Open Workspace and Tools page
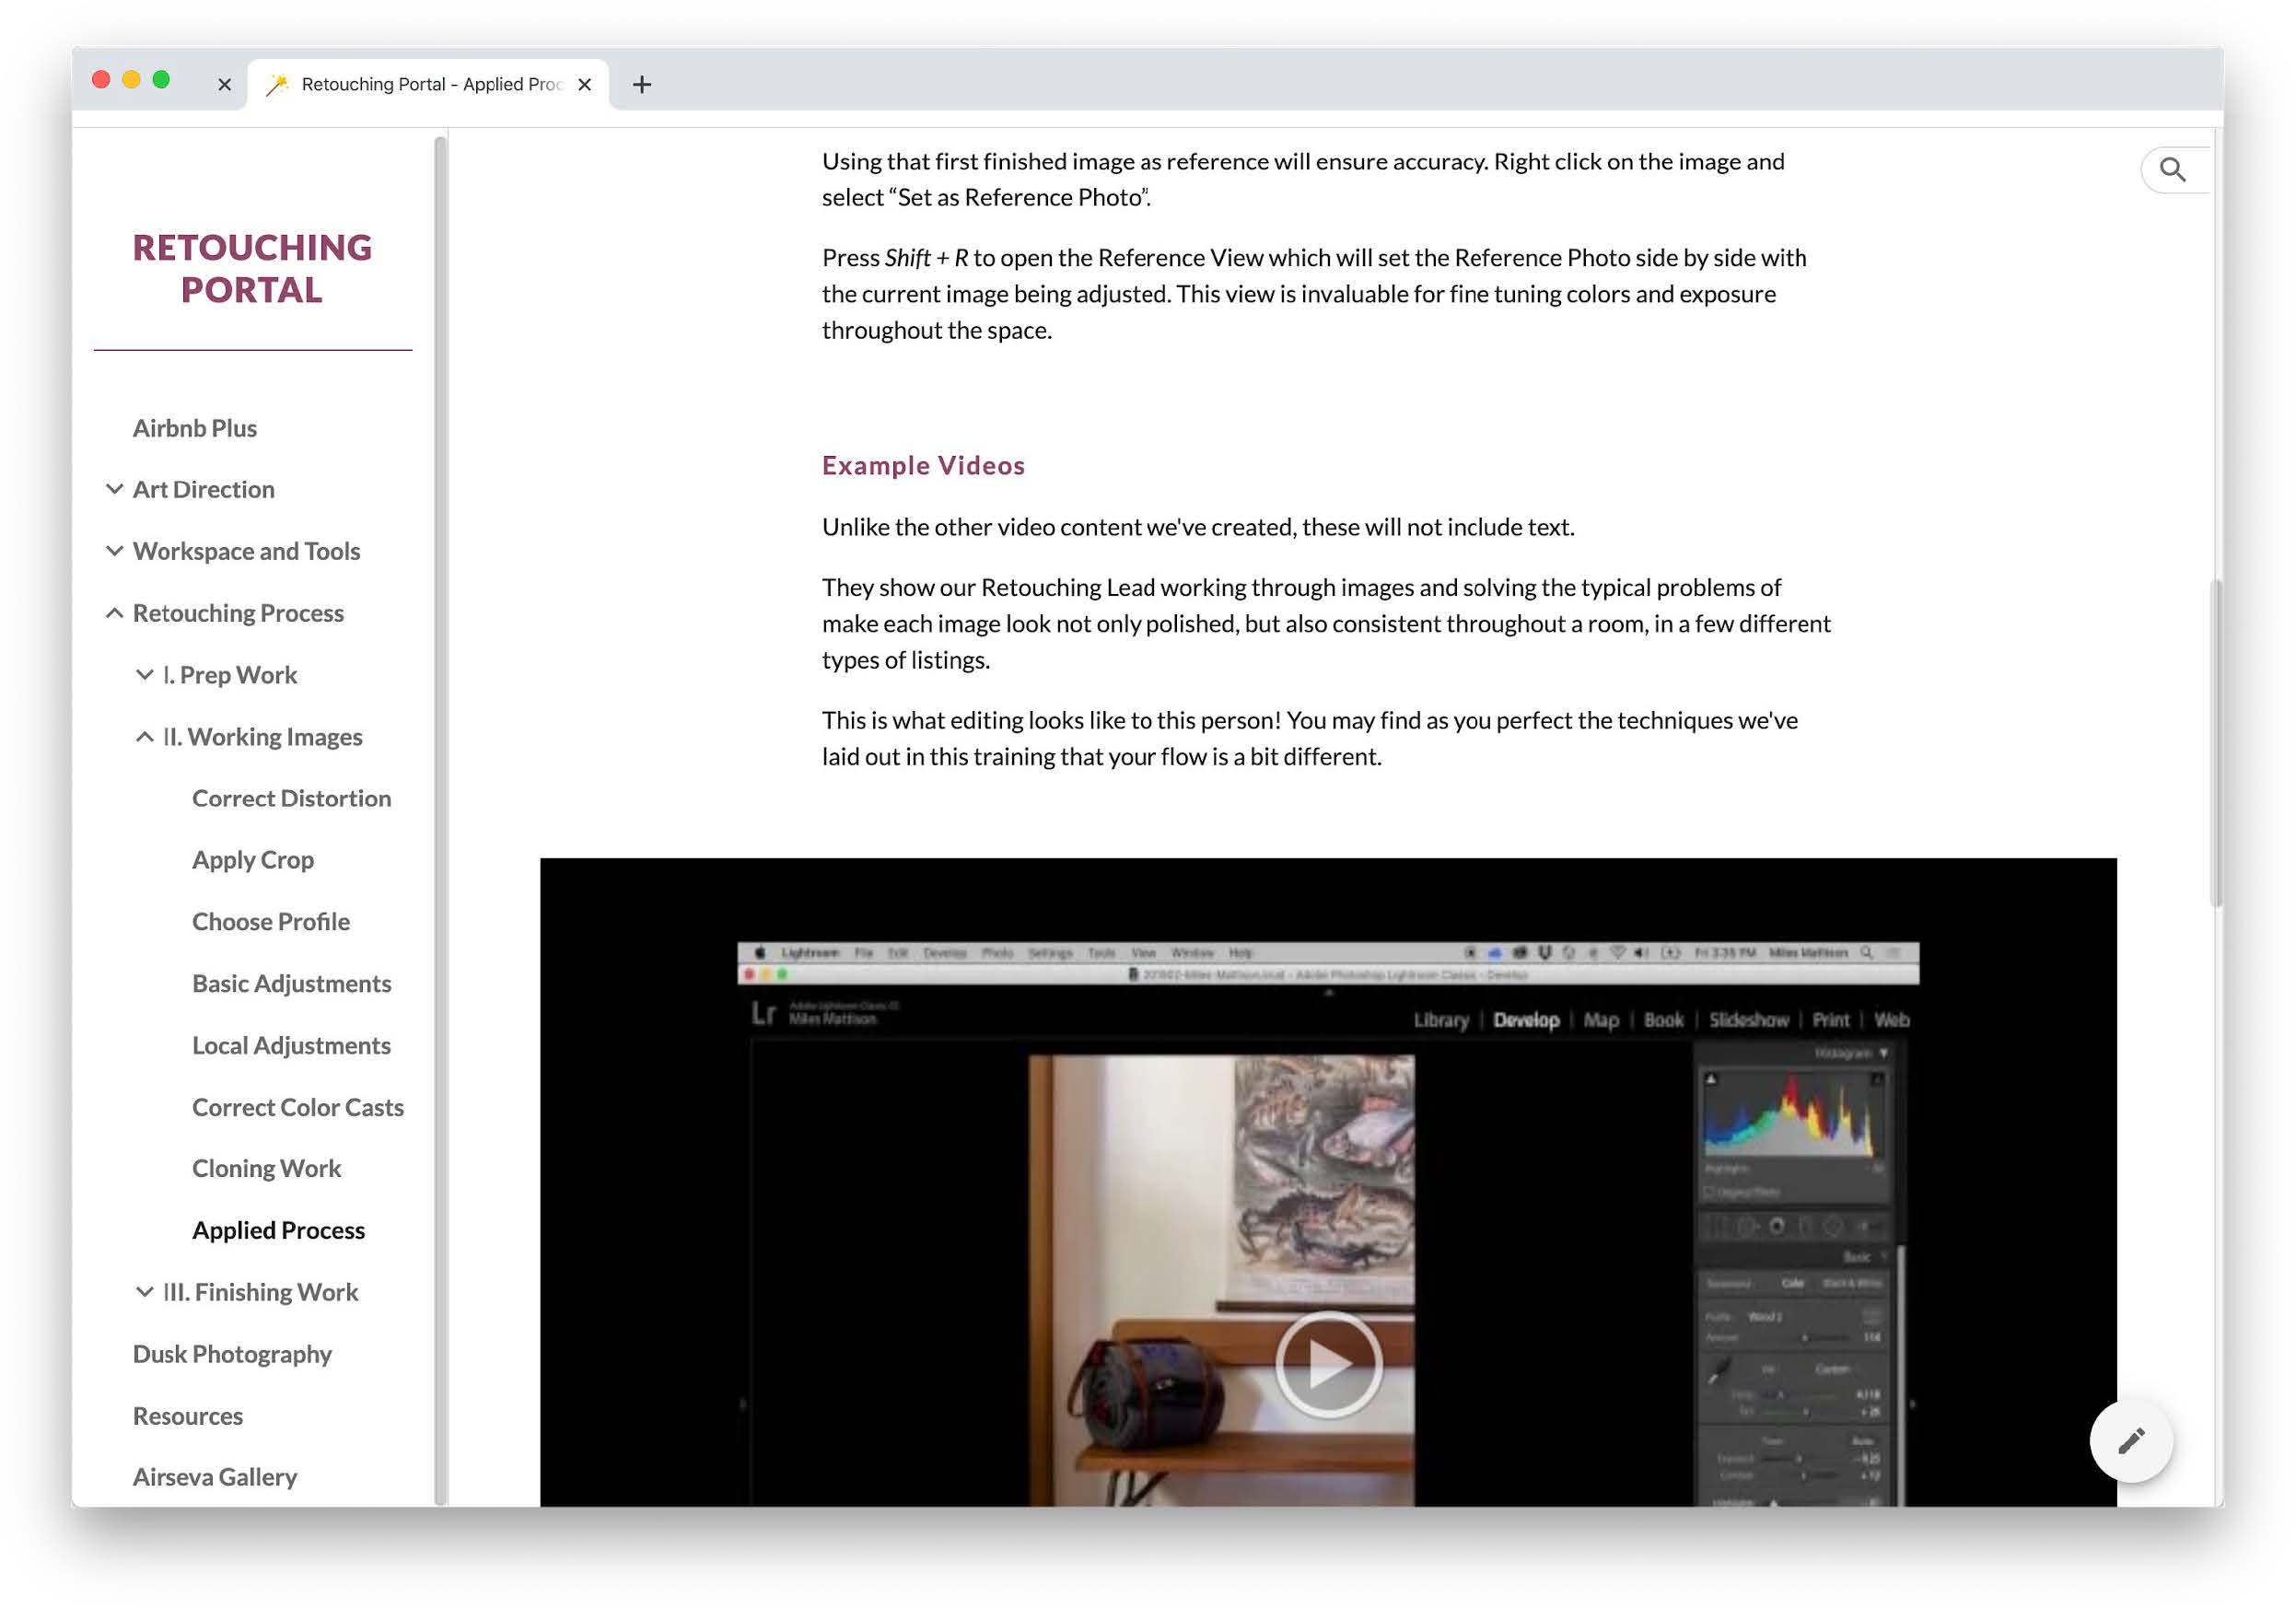 247,551
